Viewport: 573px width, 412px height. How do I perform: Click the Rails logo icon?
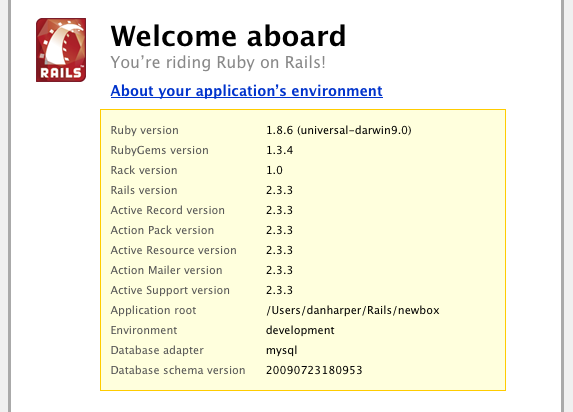pyautogui.click(x=61, y=50)
